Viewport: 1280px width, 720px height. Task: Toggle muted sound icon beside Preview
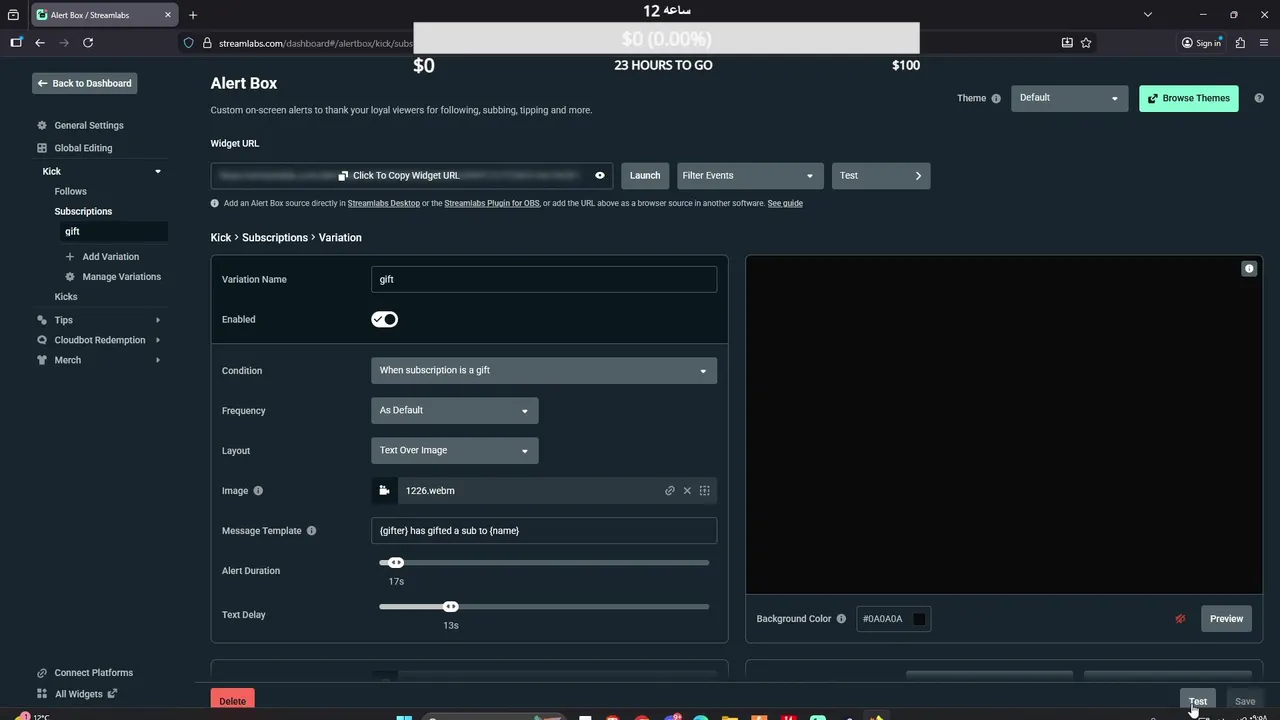pyautogui.click(x=1180, y=618)
